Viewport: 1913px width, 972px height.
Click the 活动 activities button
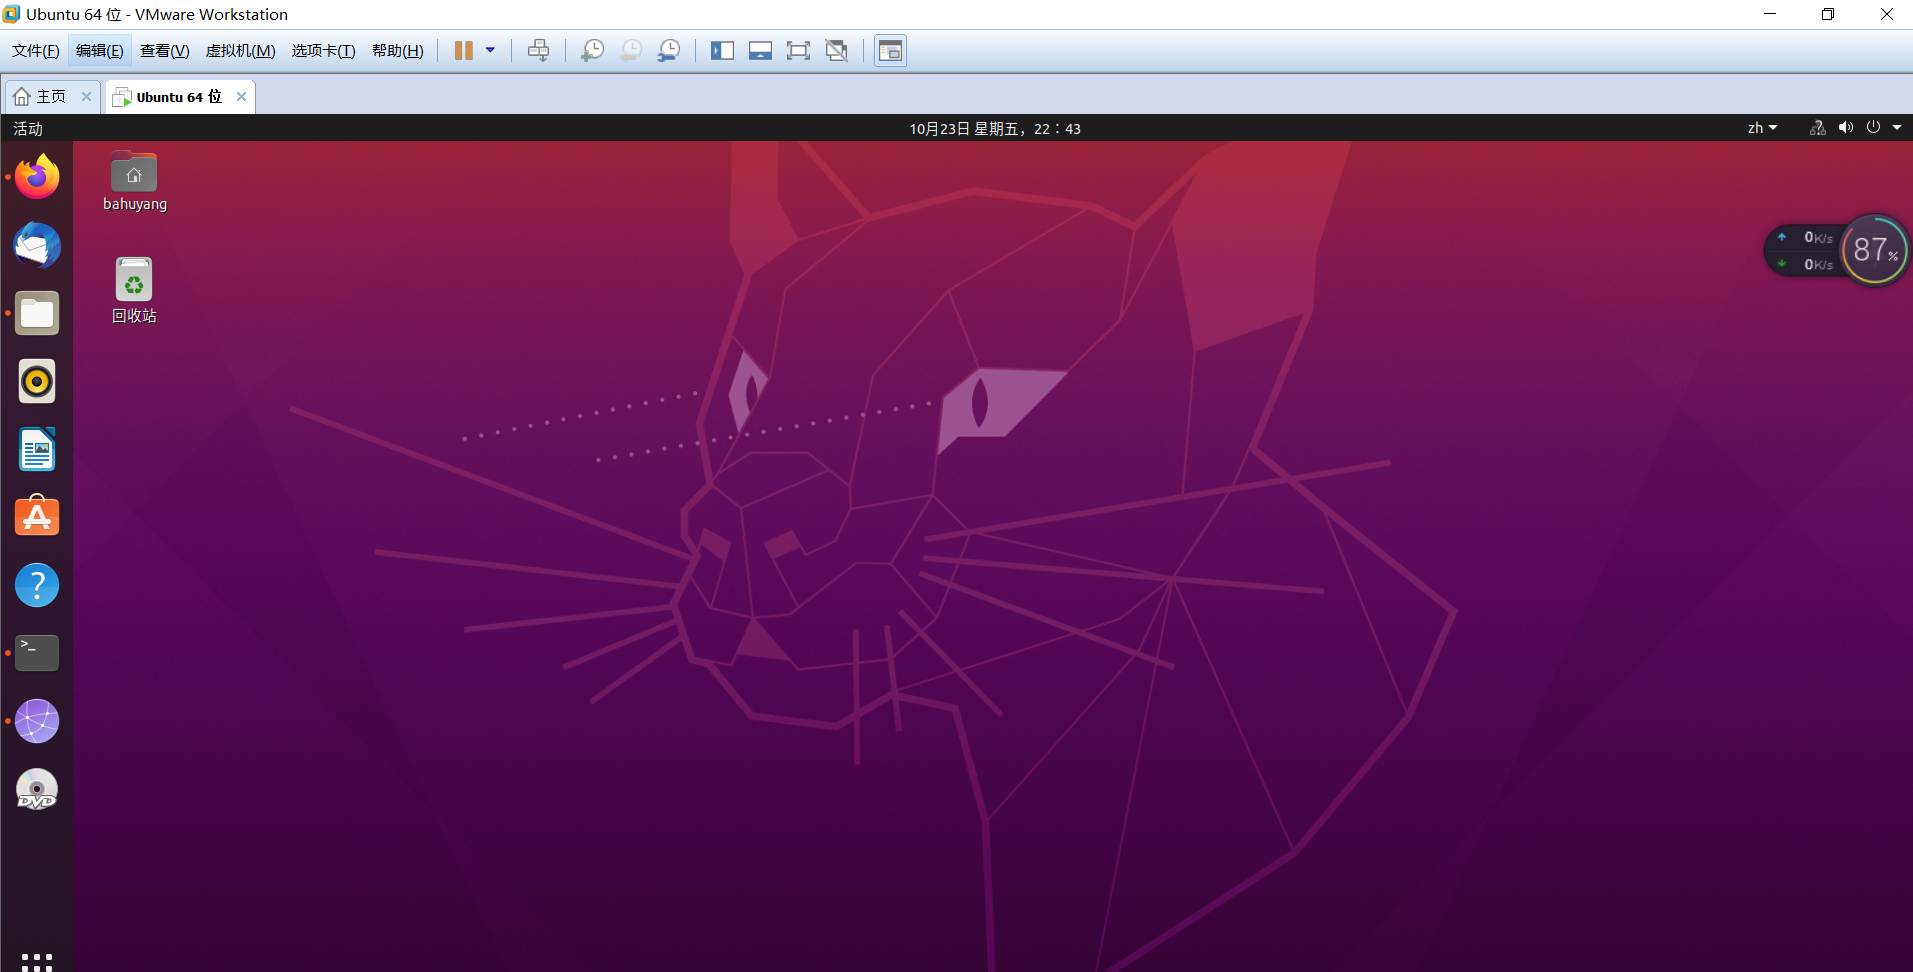tap(28, 128)
